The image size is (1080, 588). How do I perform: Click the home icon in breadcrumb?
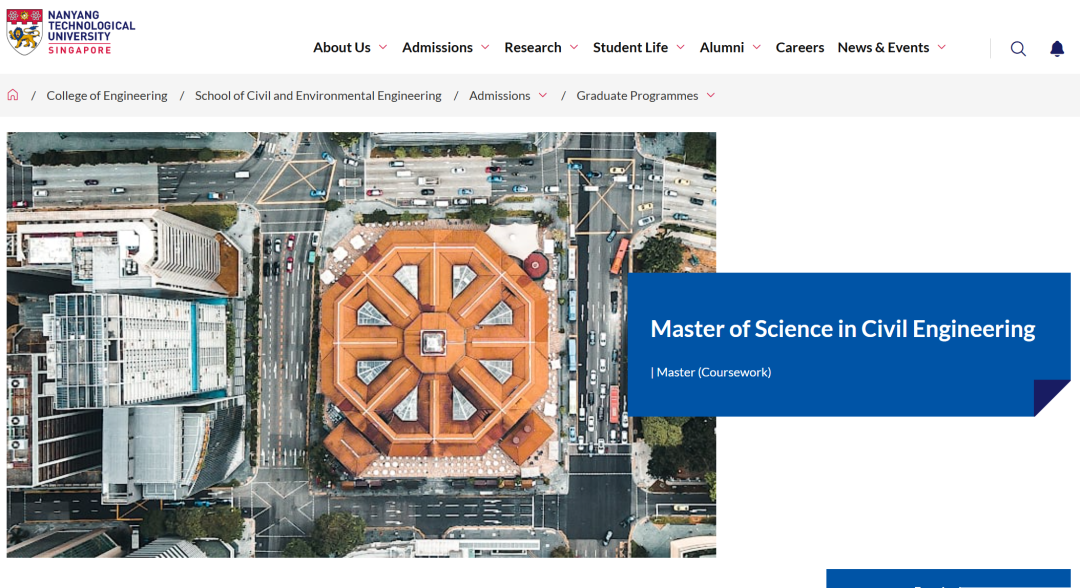[13, 95]
